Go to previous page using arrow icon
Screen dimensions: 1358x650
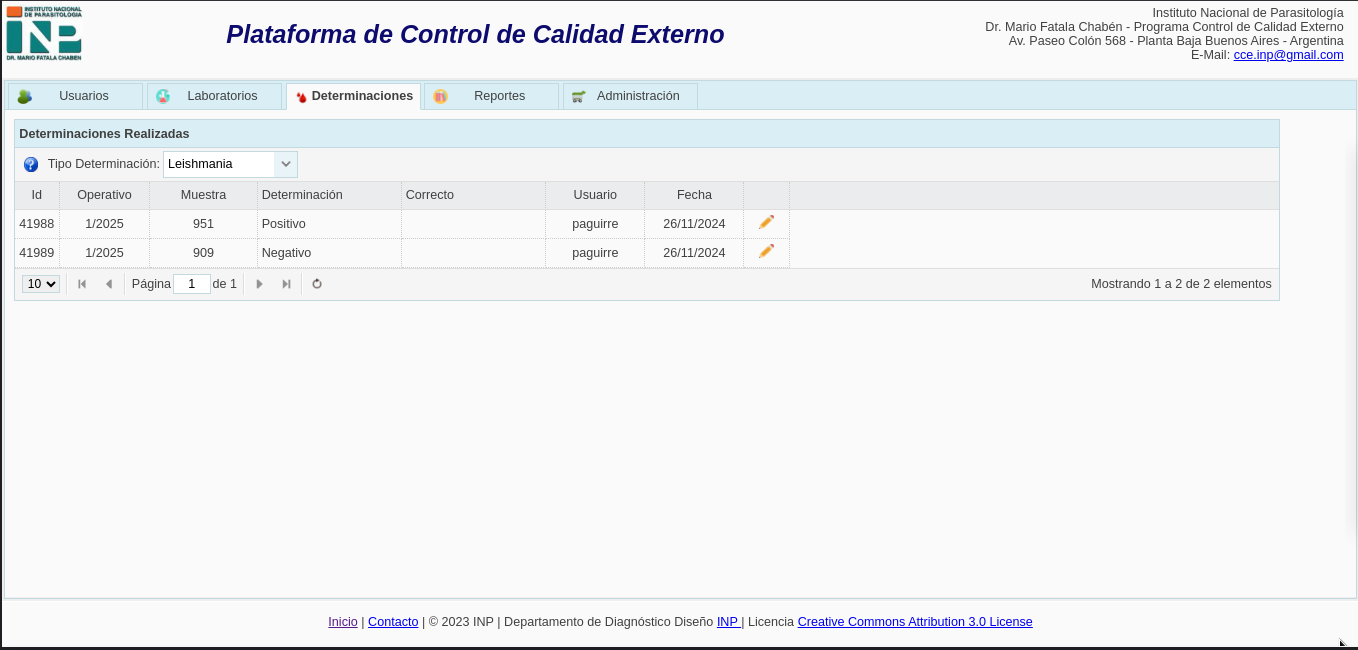tap(109, 284)
